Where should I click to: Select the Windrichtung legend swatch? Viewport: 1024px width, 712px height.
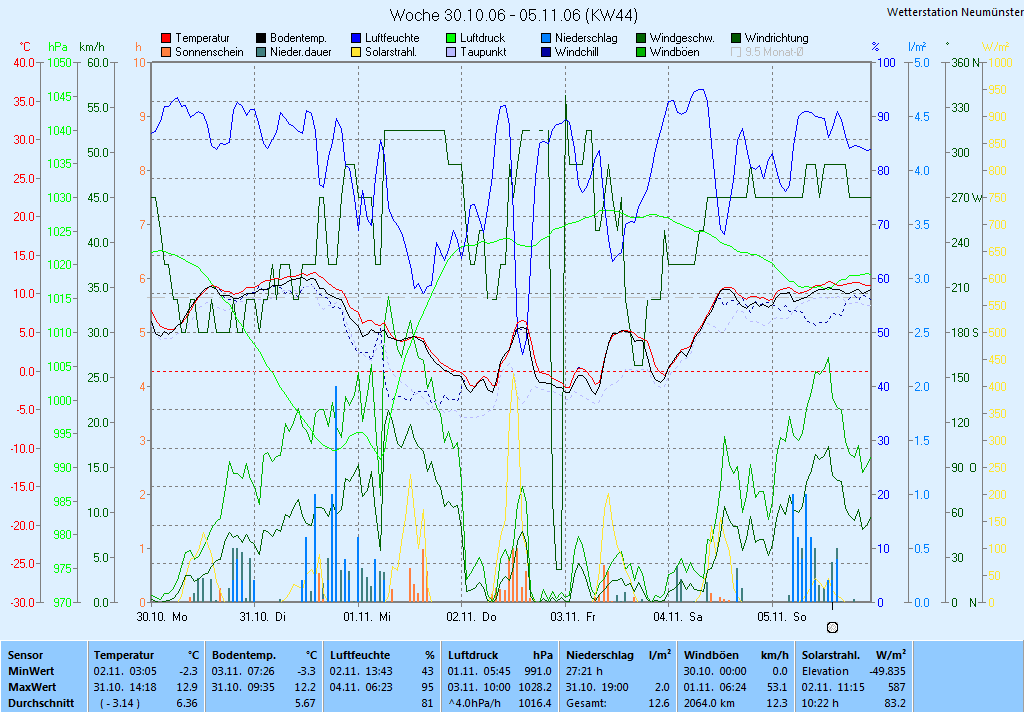click(x=736, y=39)
